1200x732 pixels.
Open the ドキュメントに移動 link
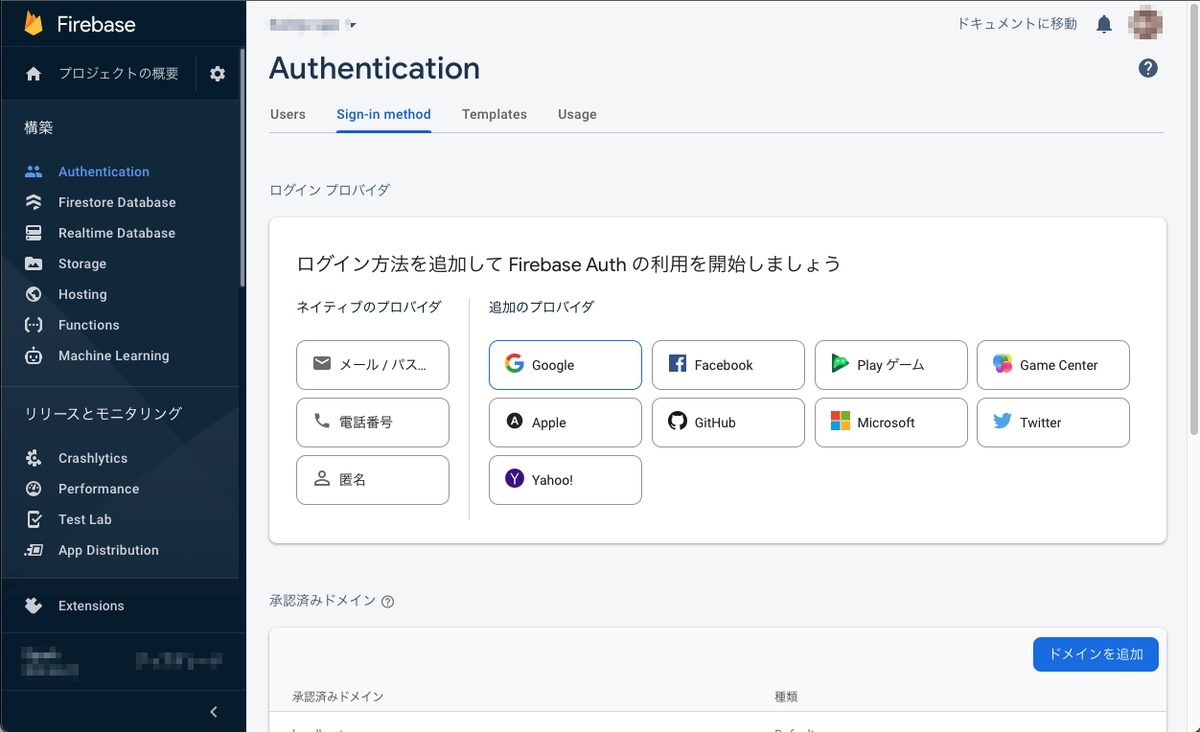coord(1017,24)
